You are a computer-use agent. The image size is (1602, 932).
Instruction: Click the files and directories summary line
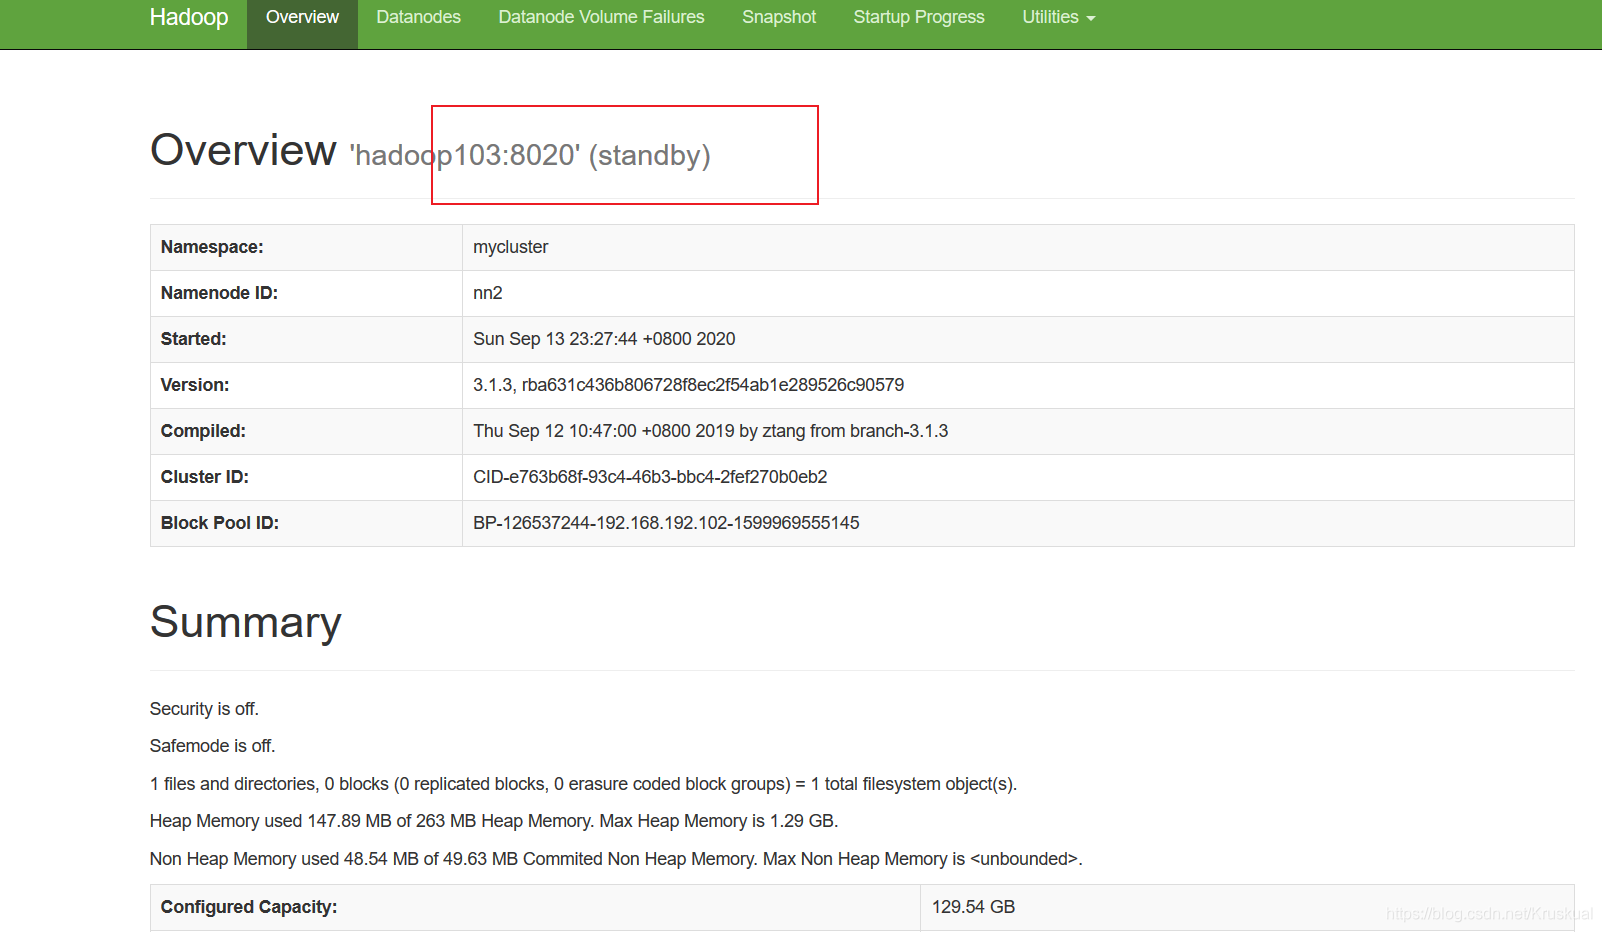[583, 784]
